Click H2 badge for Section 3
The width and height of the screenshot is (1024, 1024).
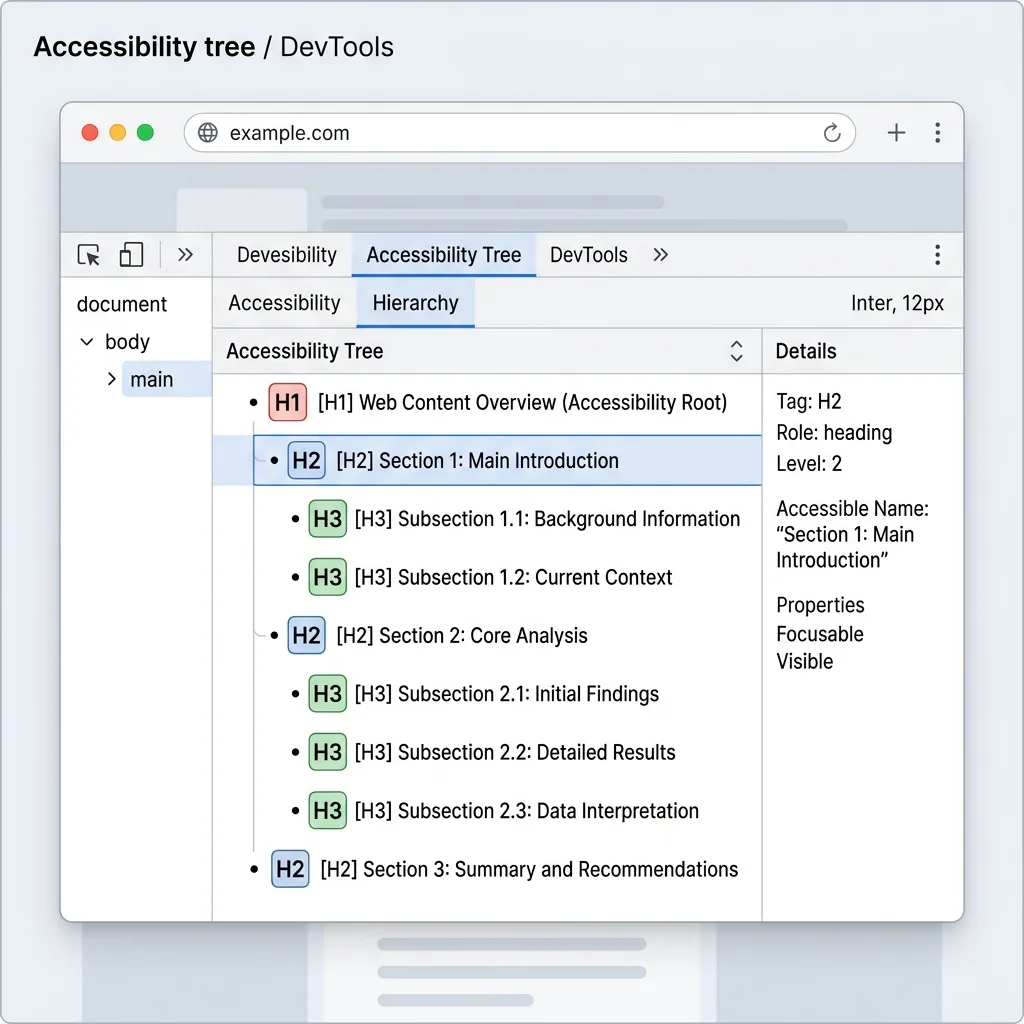coord(290,869)
